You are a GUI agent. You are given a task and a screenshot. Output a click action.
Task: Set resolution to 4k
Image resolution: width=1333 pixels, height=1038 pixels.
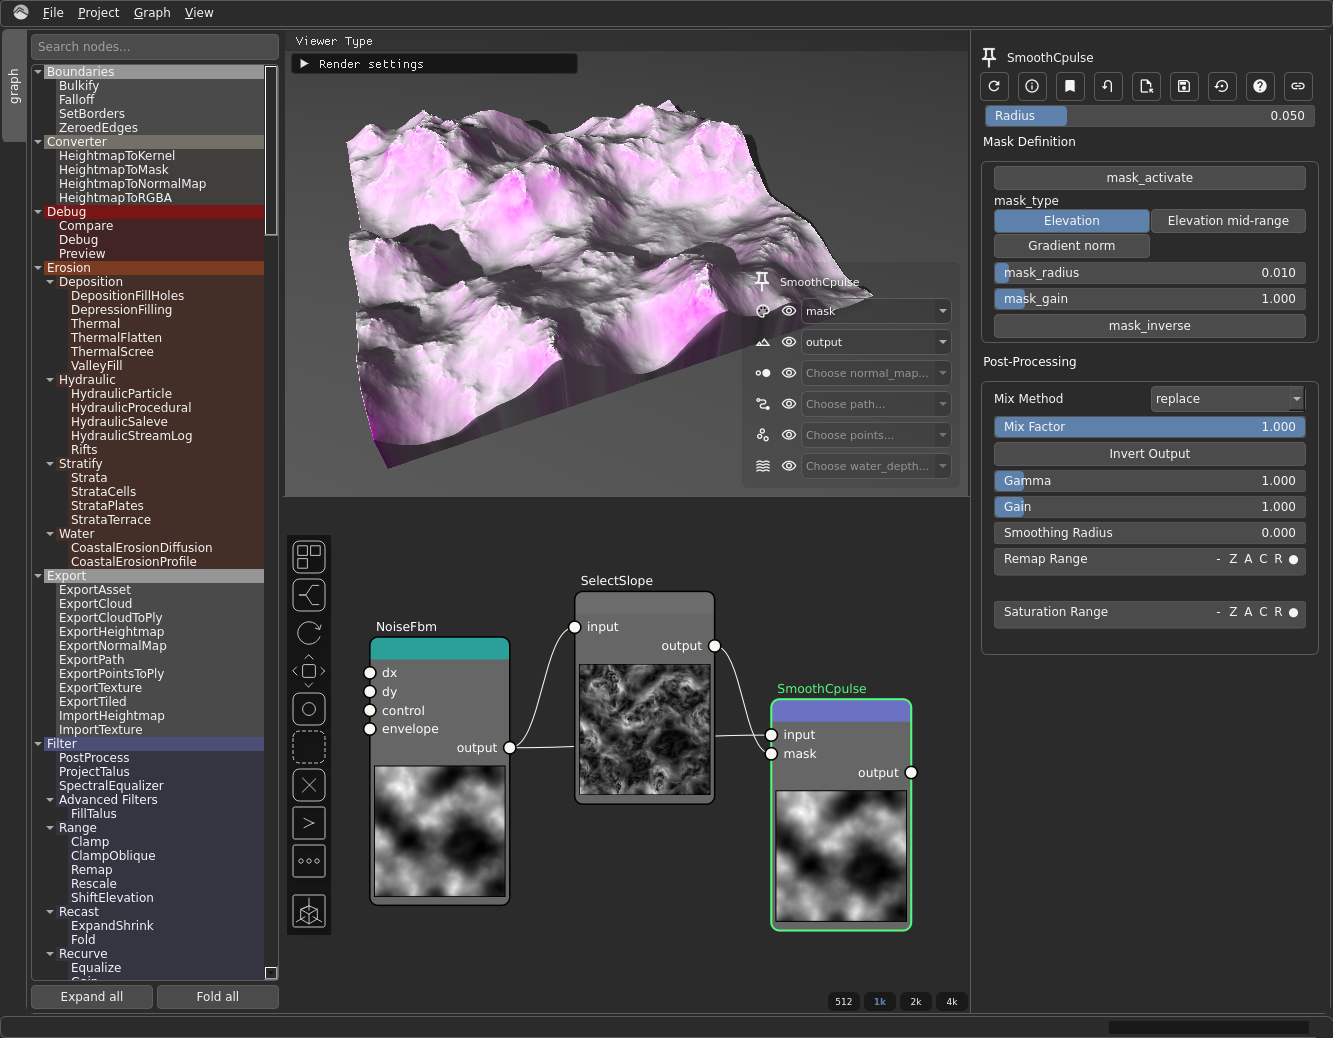click(x=952, y=1001)
